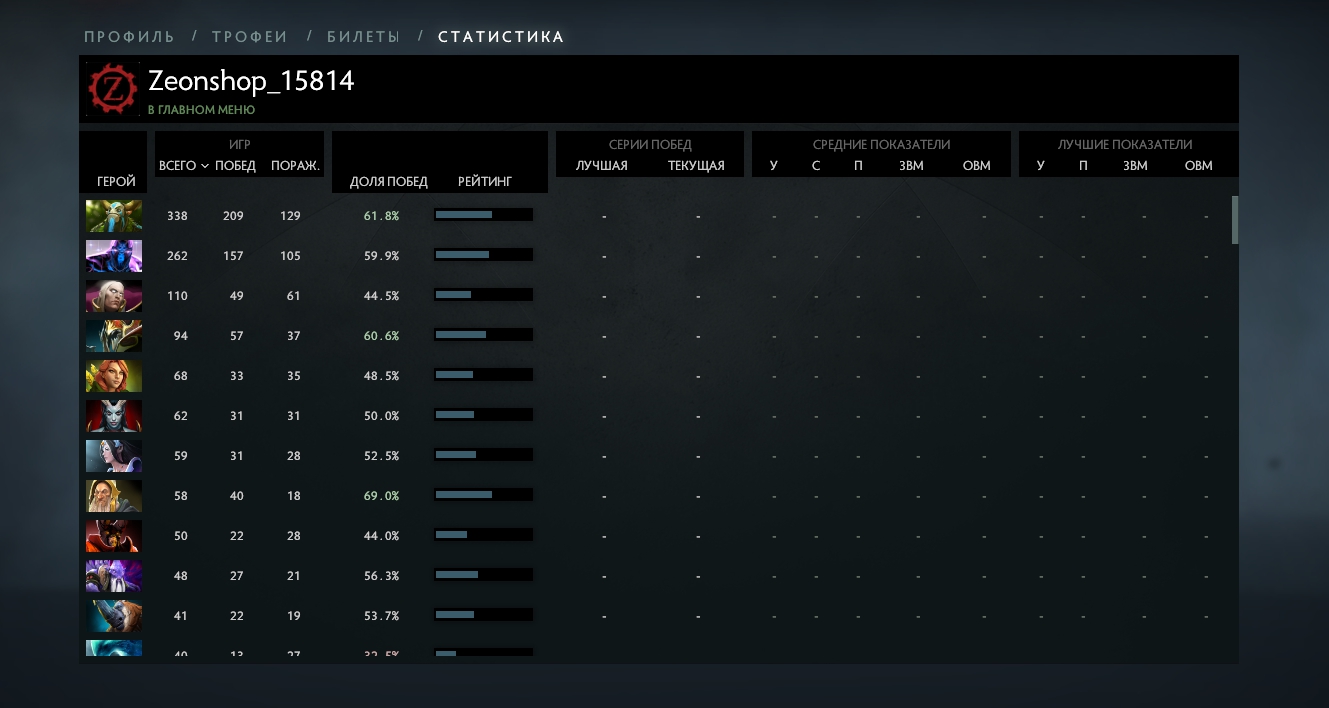Pick hero portrait in the 59 games row
1329x708 pixels.
click(x=114, y=456)
